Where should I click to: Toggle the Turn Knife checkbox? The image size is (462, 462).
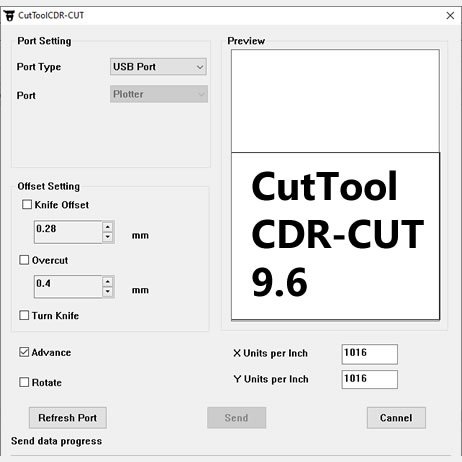(x=24, y=315)
